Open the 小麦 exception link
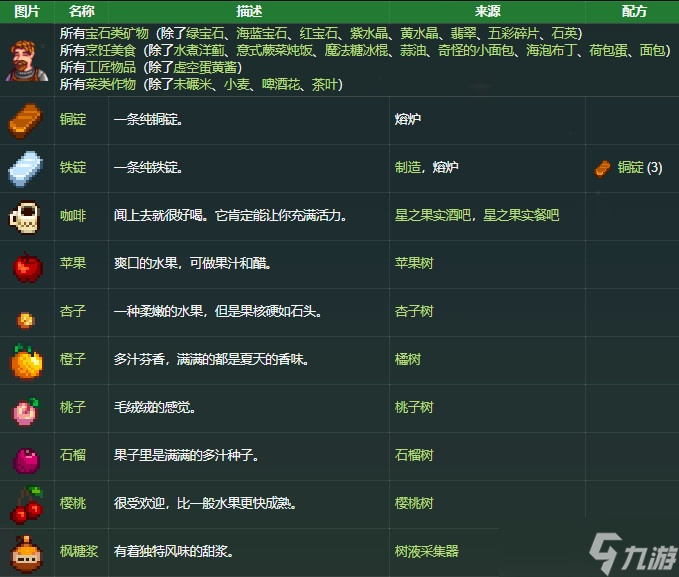 (237, 84)
